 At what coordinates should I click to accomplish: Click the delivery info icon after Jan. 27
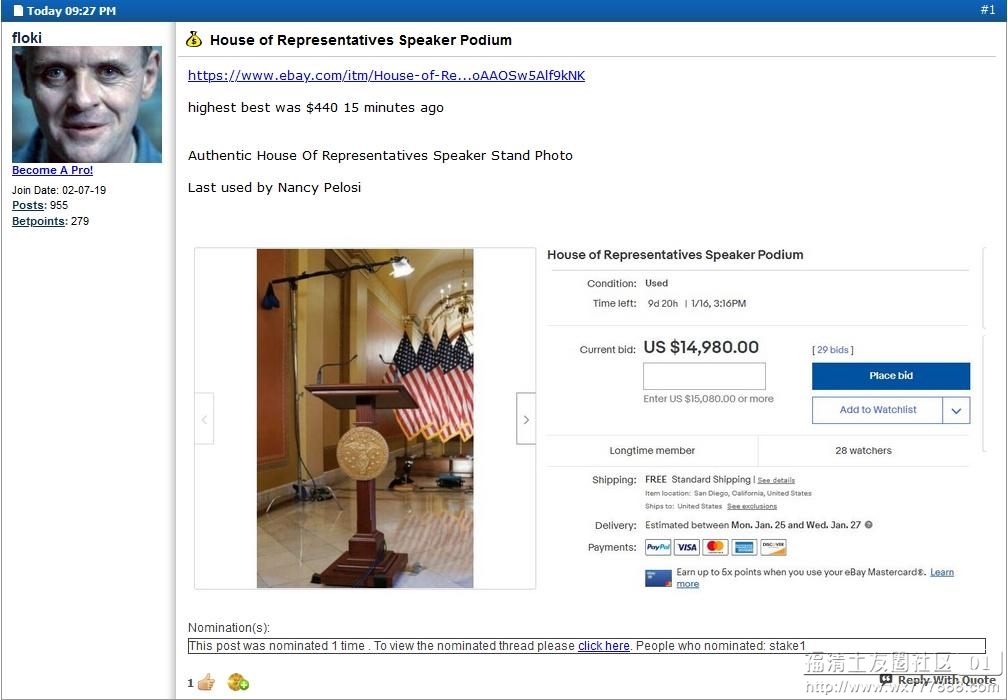point(868,525)
